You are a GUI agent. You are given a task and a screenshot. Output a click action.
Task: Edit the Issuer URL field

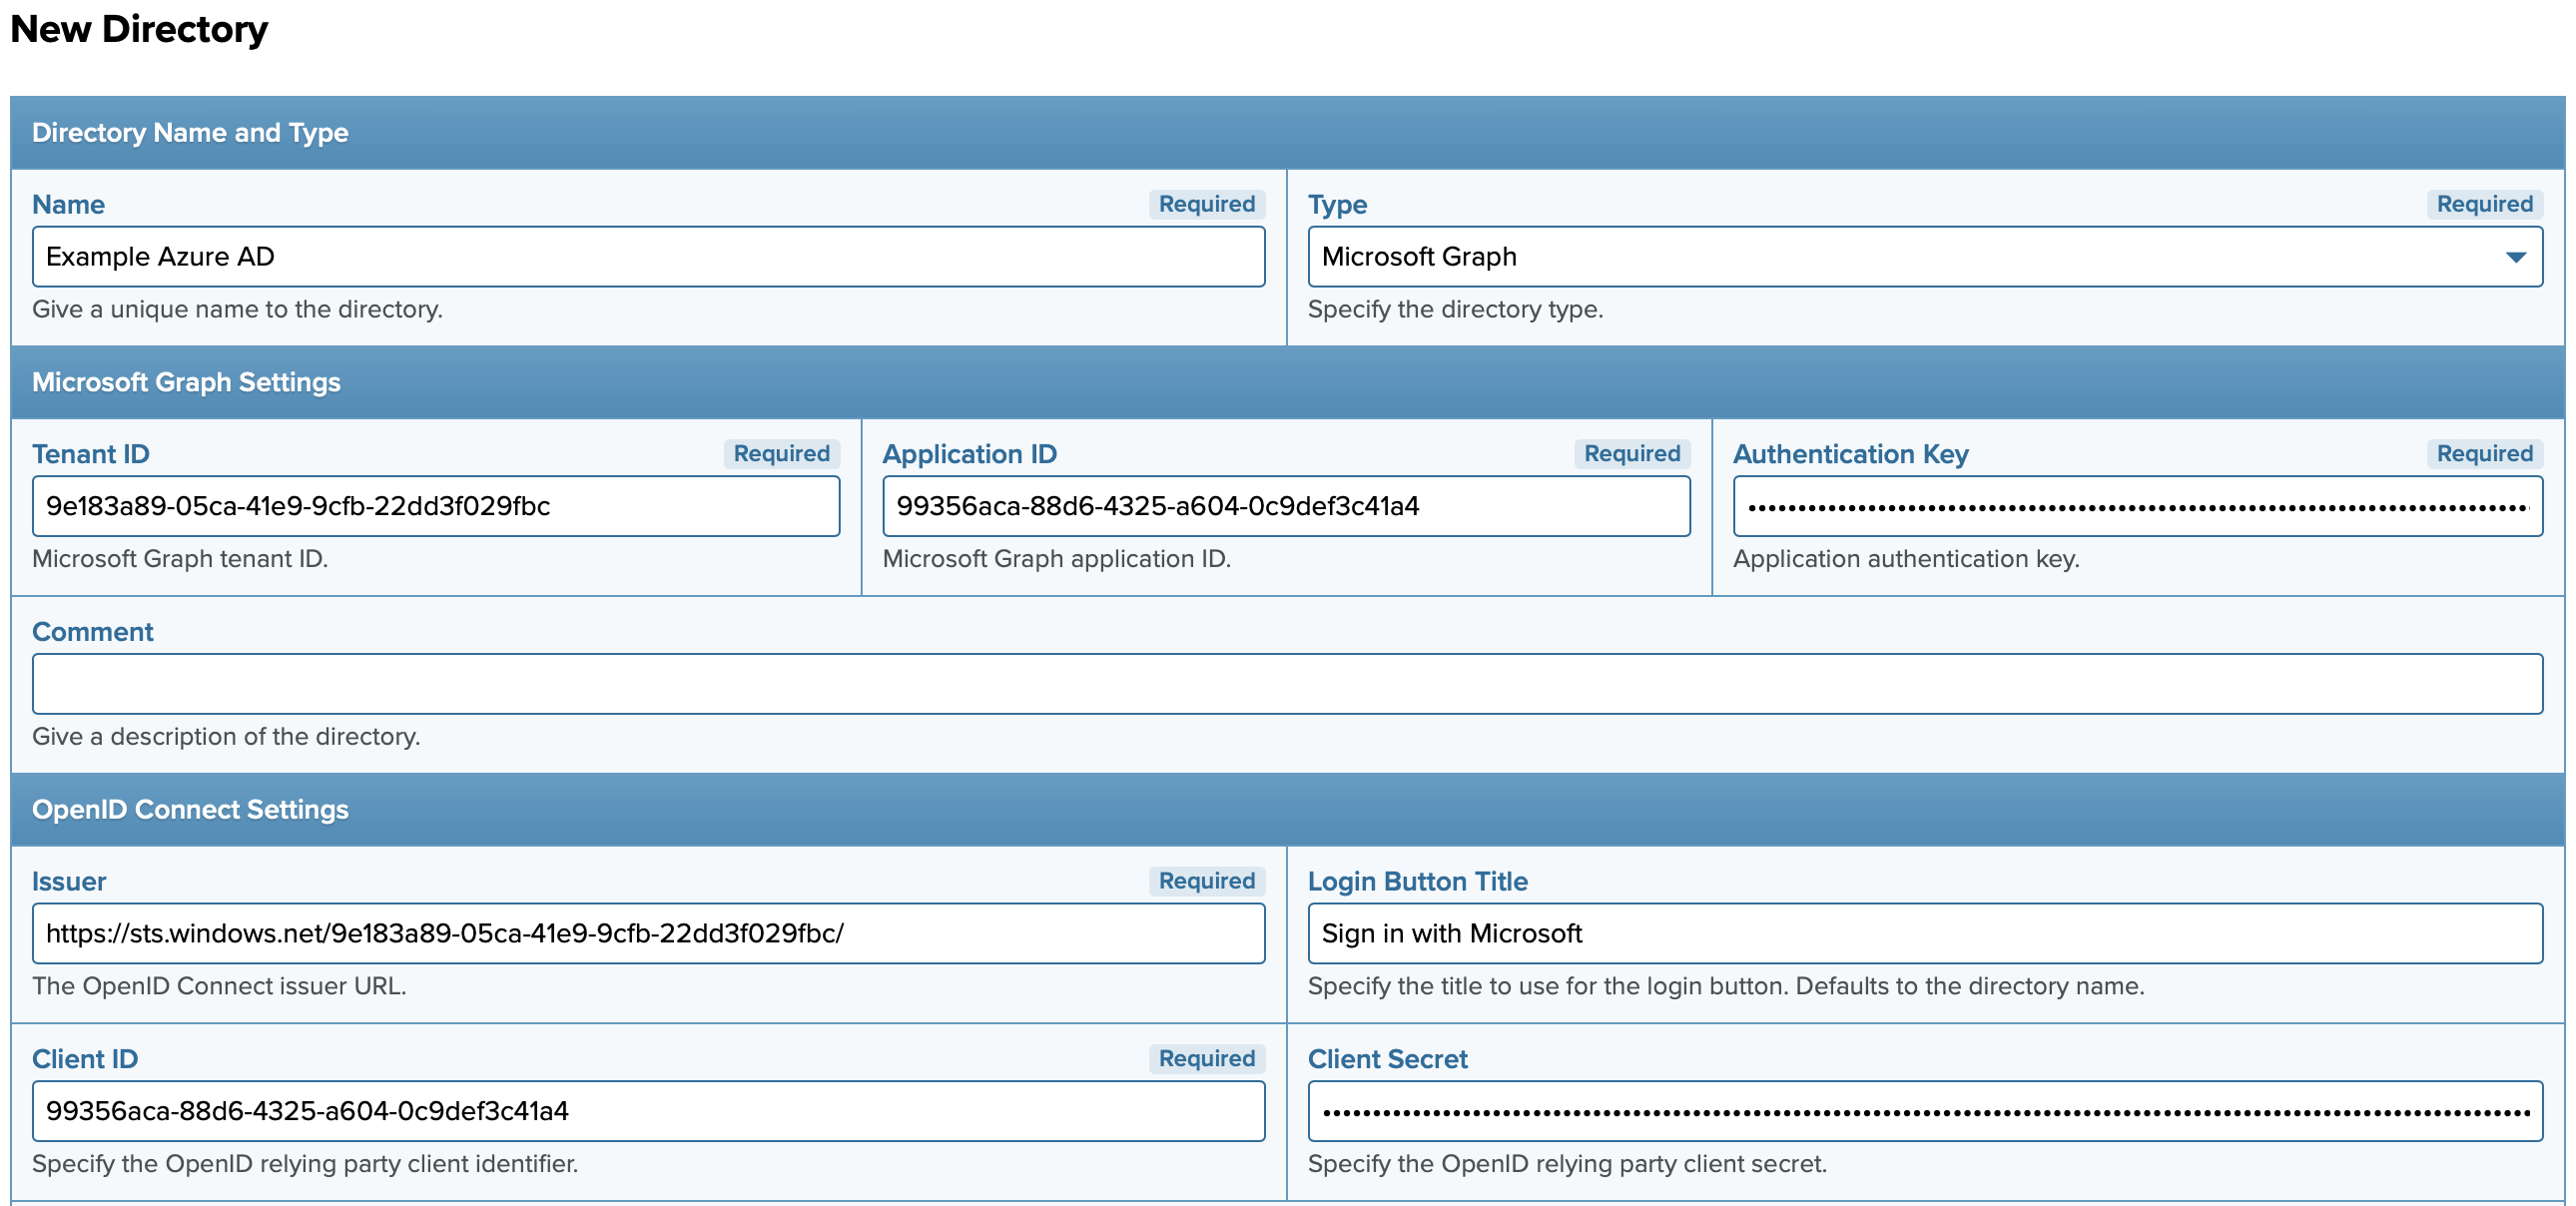point(648,933)
